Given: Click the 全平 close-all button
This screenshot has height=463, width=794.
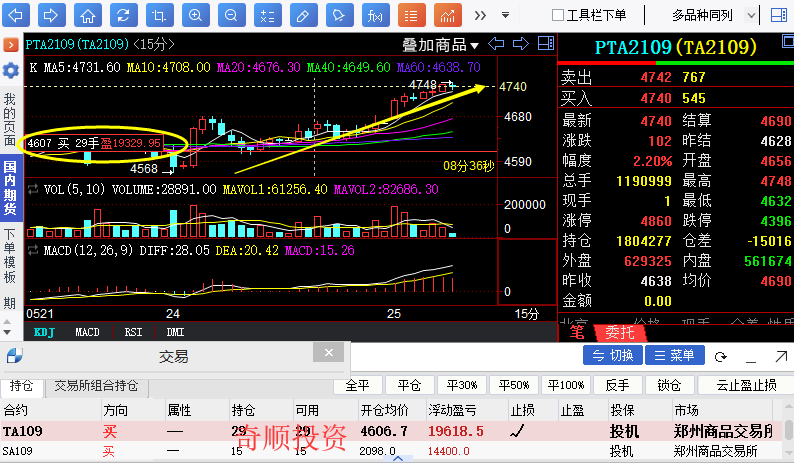Looking at the screenshot, I should (x=358, y=385).
